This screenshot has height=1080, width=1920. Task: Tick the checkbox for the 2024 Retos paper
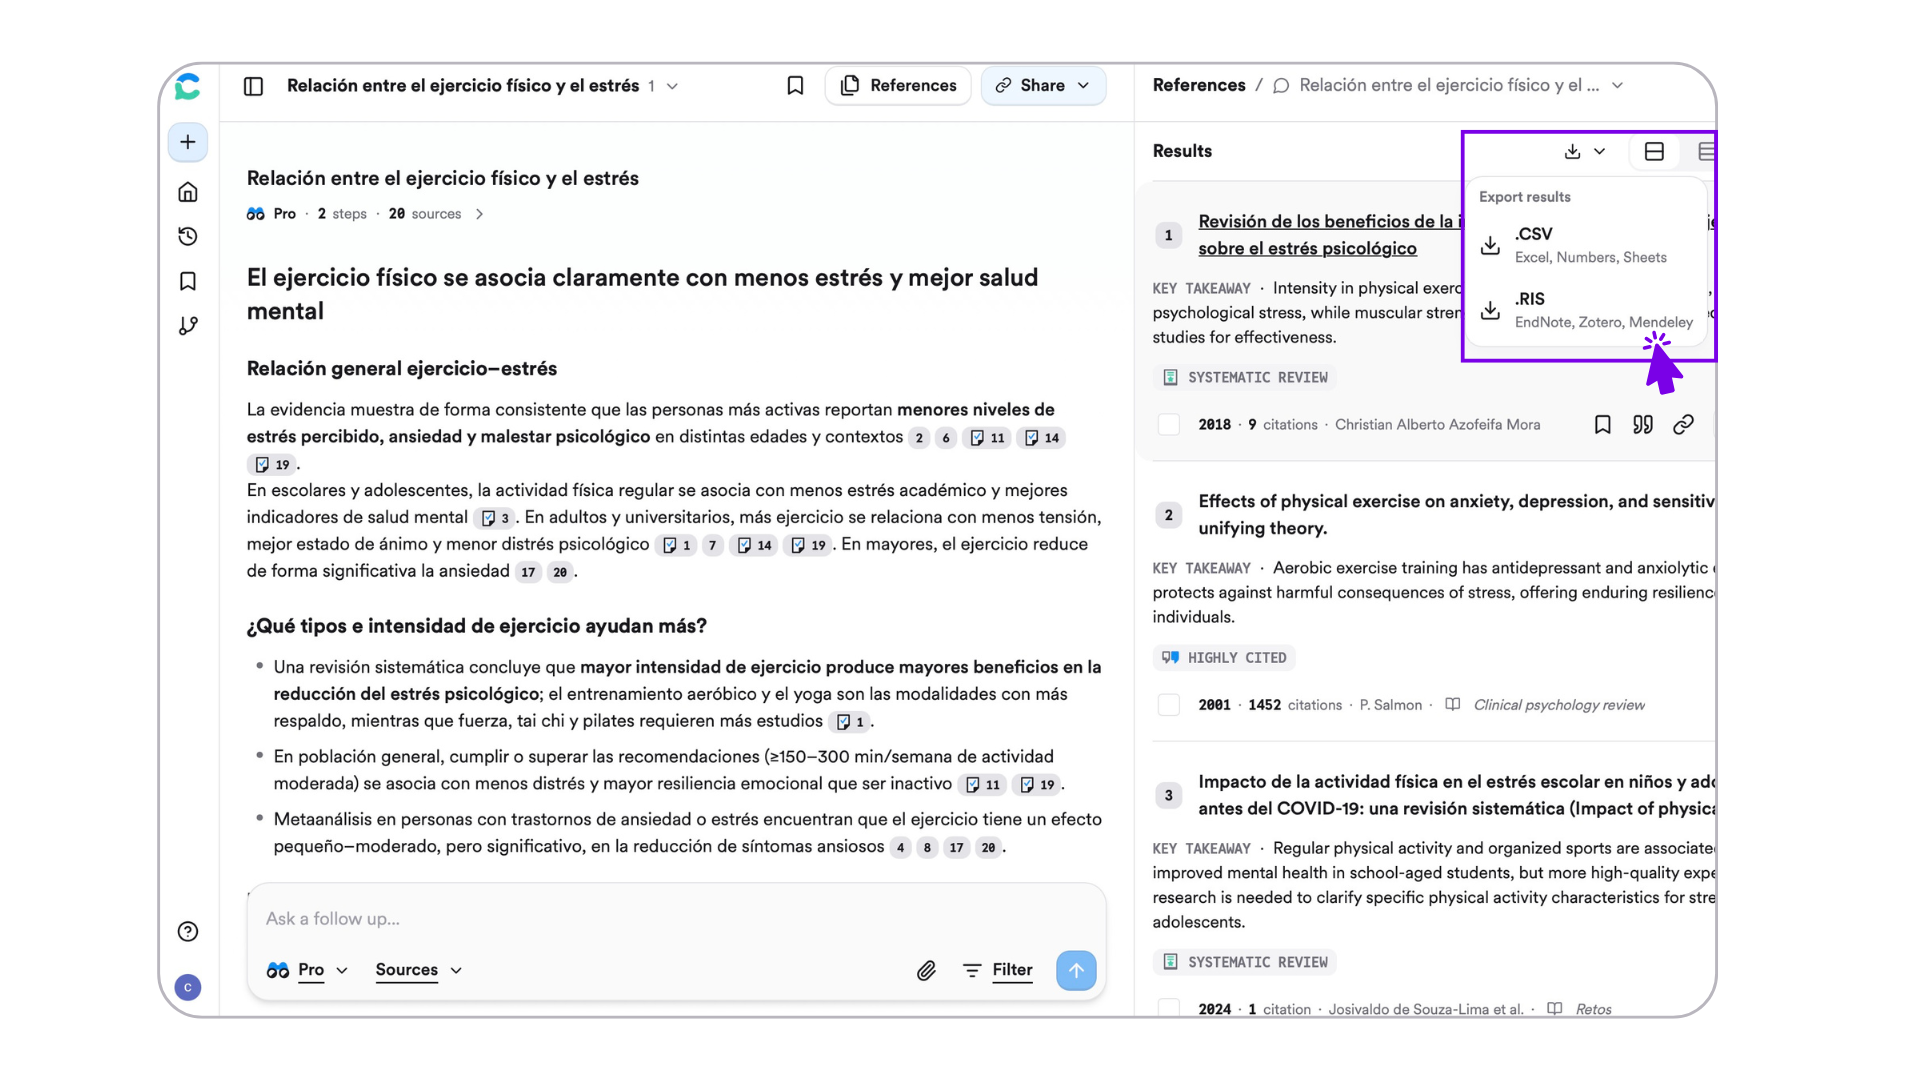click(x=1168, y=1008)
